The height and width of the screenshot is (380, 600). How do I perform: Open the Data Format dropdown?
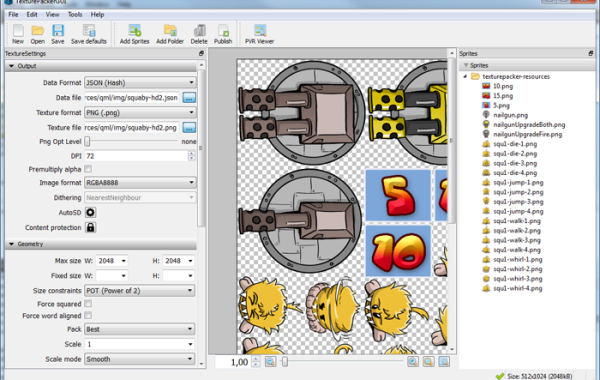point(140,83)
